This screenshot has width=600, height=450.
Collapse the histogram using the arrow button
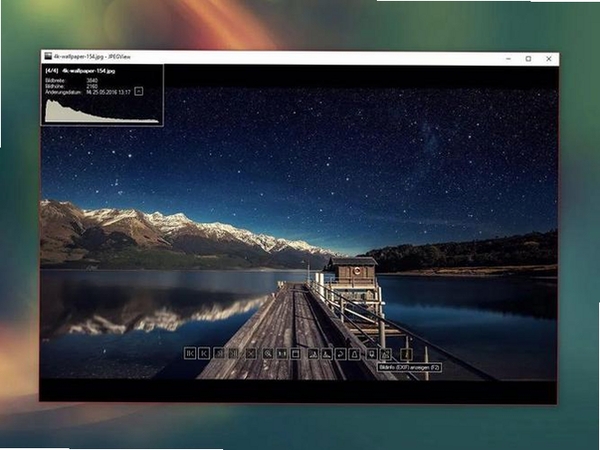(139, 91)
